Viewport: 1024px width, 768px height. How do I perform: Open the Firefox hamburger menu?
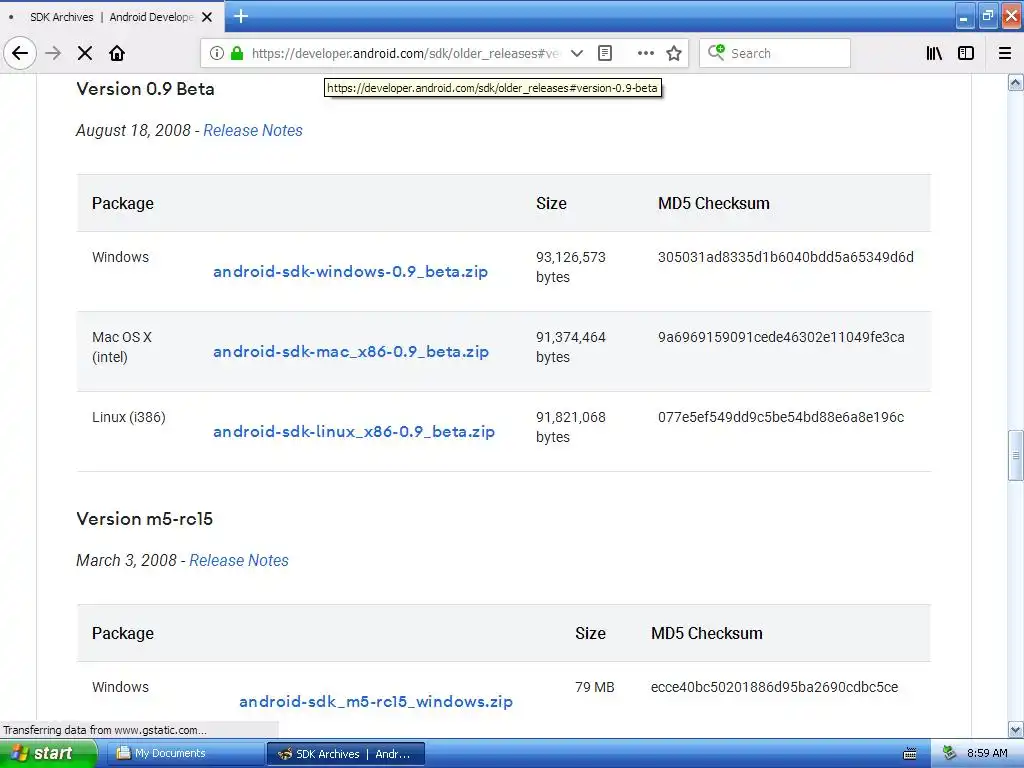pos(1005,53)
